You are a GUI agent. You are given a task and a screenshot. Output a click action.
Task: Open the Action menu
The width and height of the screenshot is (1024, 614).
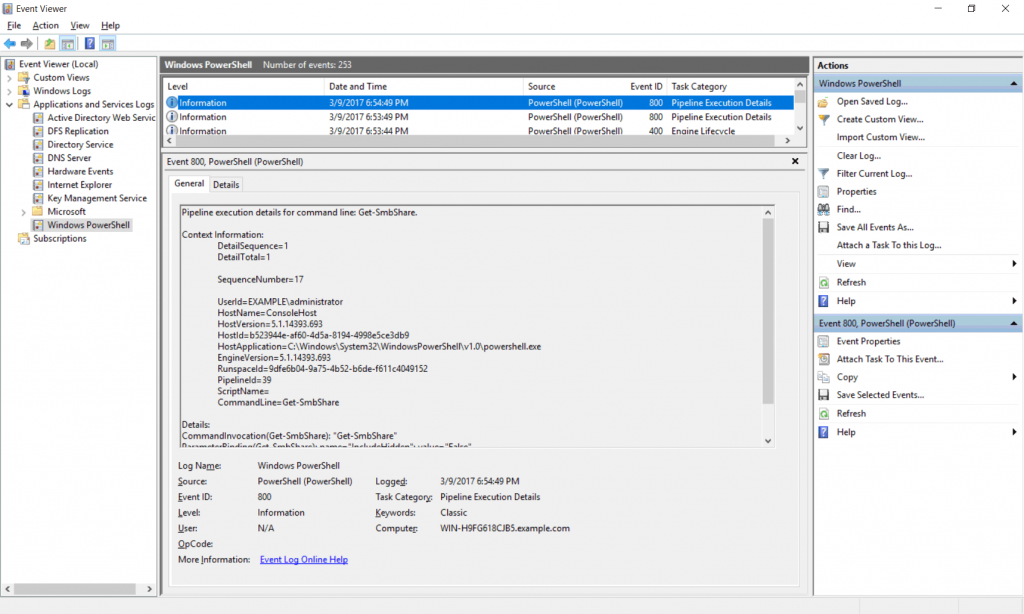45,25
